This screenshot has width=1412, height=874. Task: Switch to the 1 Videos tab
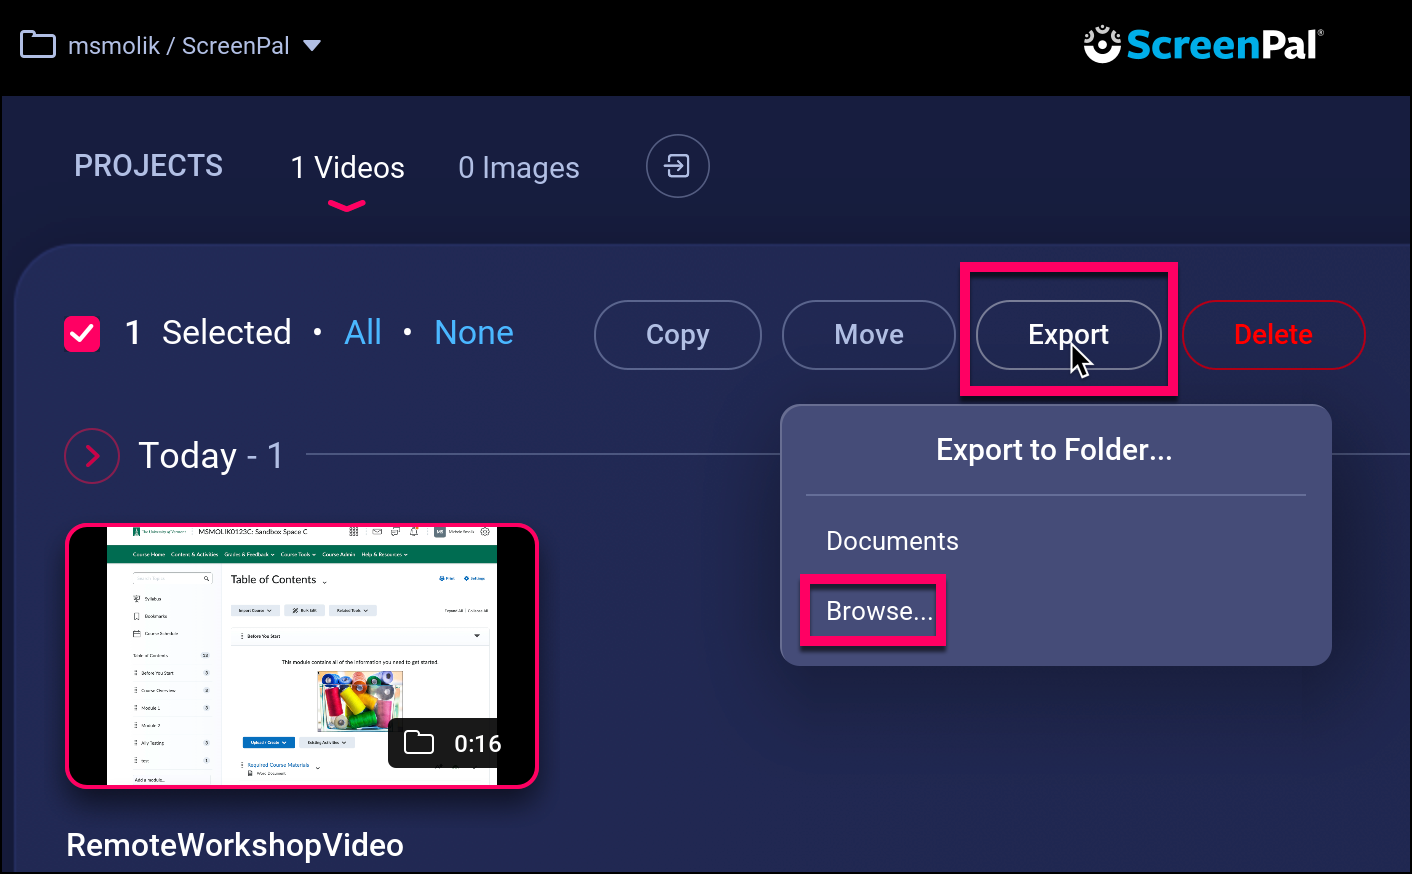click(x=347, y=168)
